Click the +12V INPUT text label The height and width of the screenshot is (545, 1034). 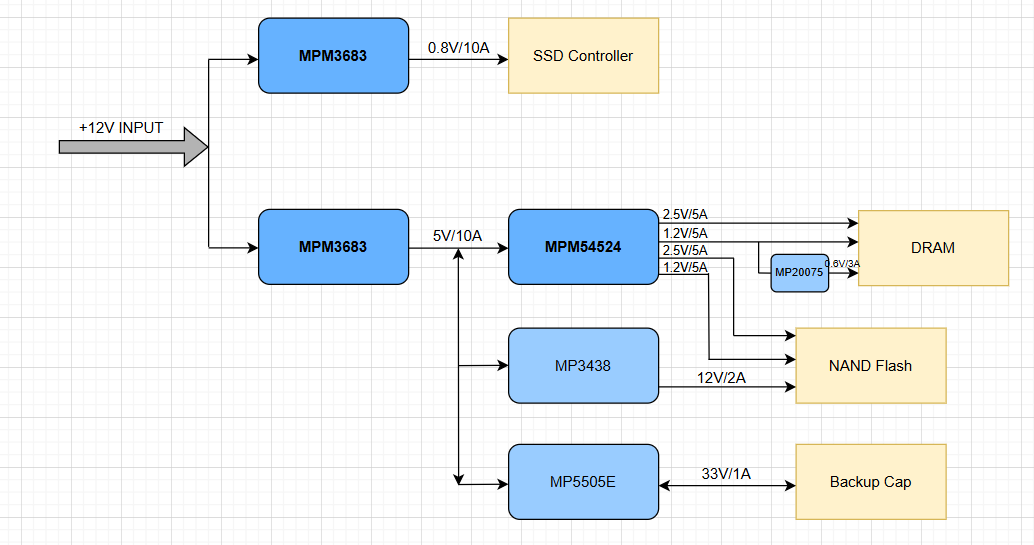pyautogui.click(x=121, y=128)
